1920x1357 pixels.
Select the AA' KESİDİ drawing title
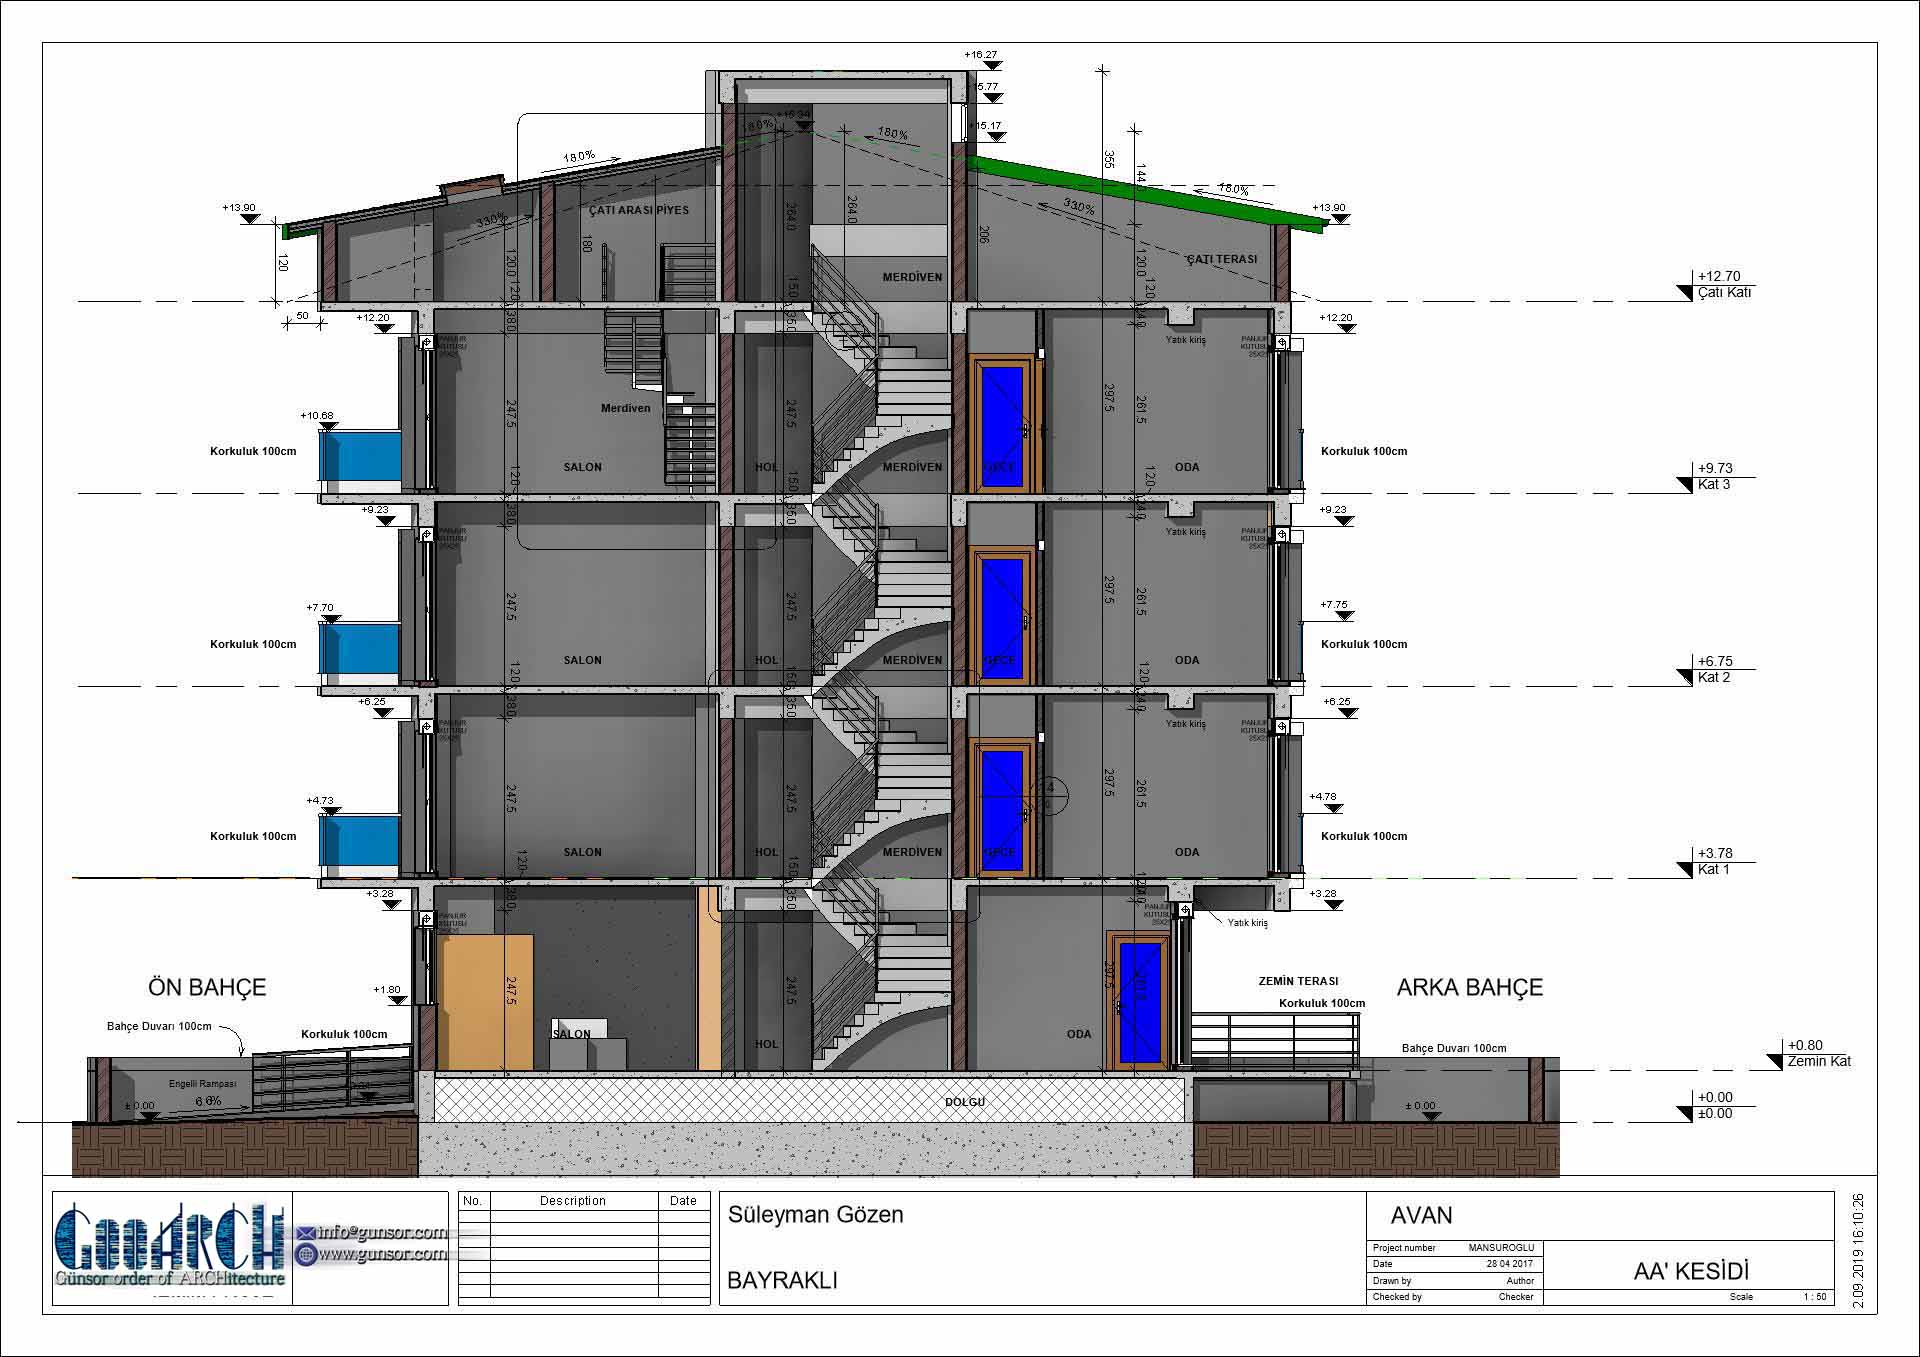pyautogui.click(x=1690, y=1271)
